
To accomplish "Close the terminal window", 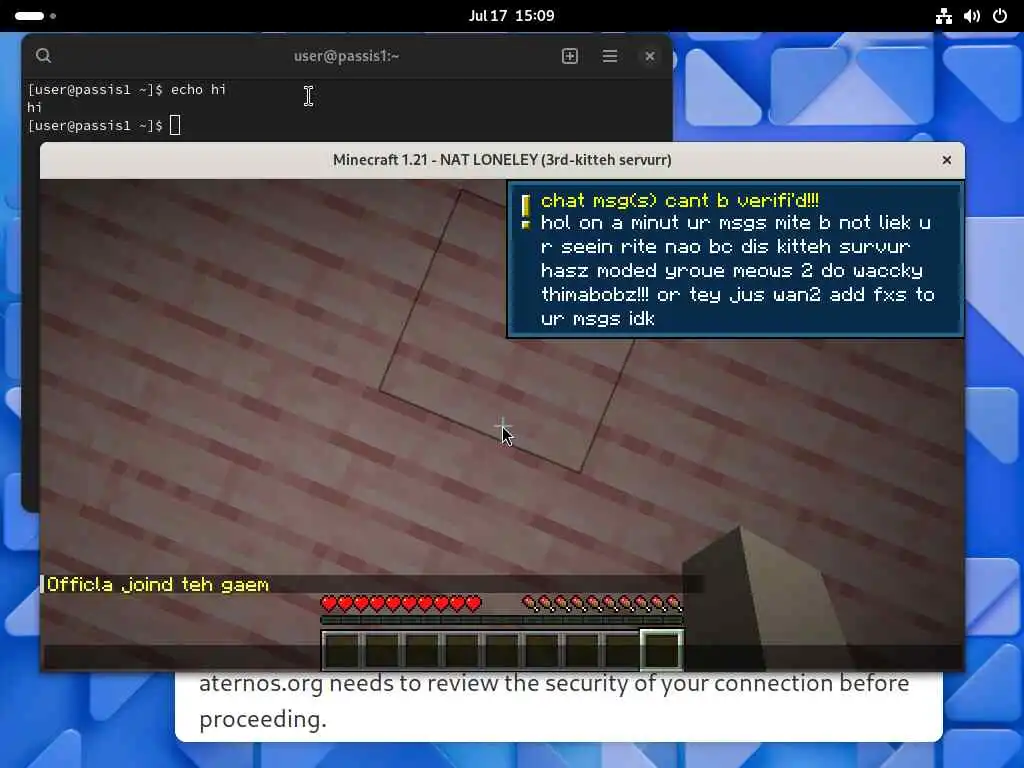I will pos(650,56).
